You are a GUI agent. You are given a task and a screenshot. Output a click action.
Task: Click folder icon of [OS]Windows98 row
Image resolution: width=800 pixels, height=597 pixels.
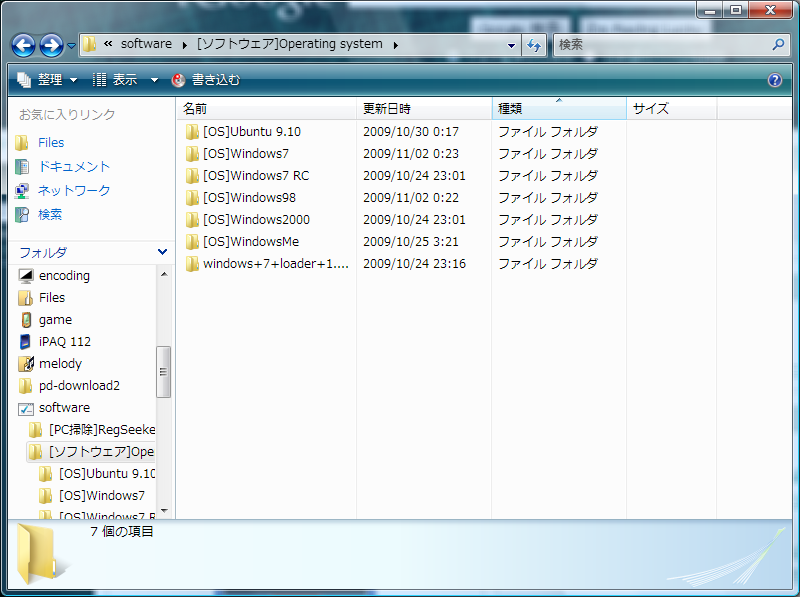(192, 197)
